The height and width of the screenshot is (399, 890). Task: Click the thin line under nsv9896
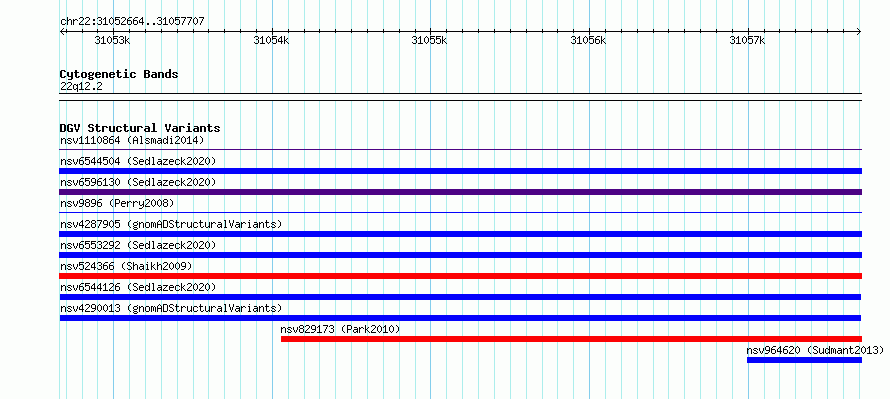click(x=460, y=213)
